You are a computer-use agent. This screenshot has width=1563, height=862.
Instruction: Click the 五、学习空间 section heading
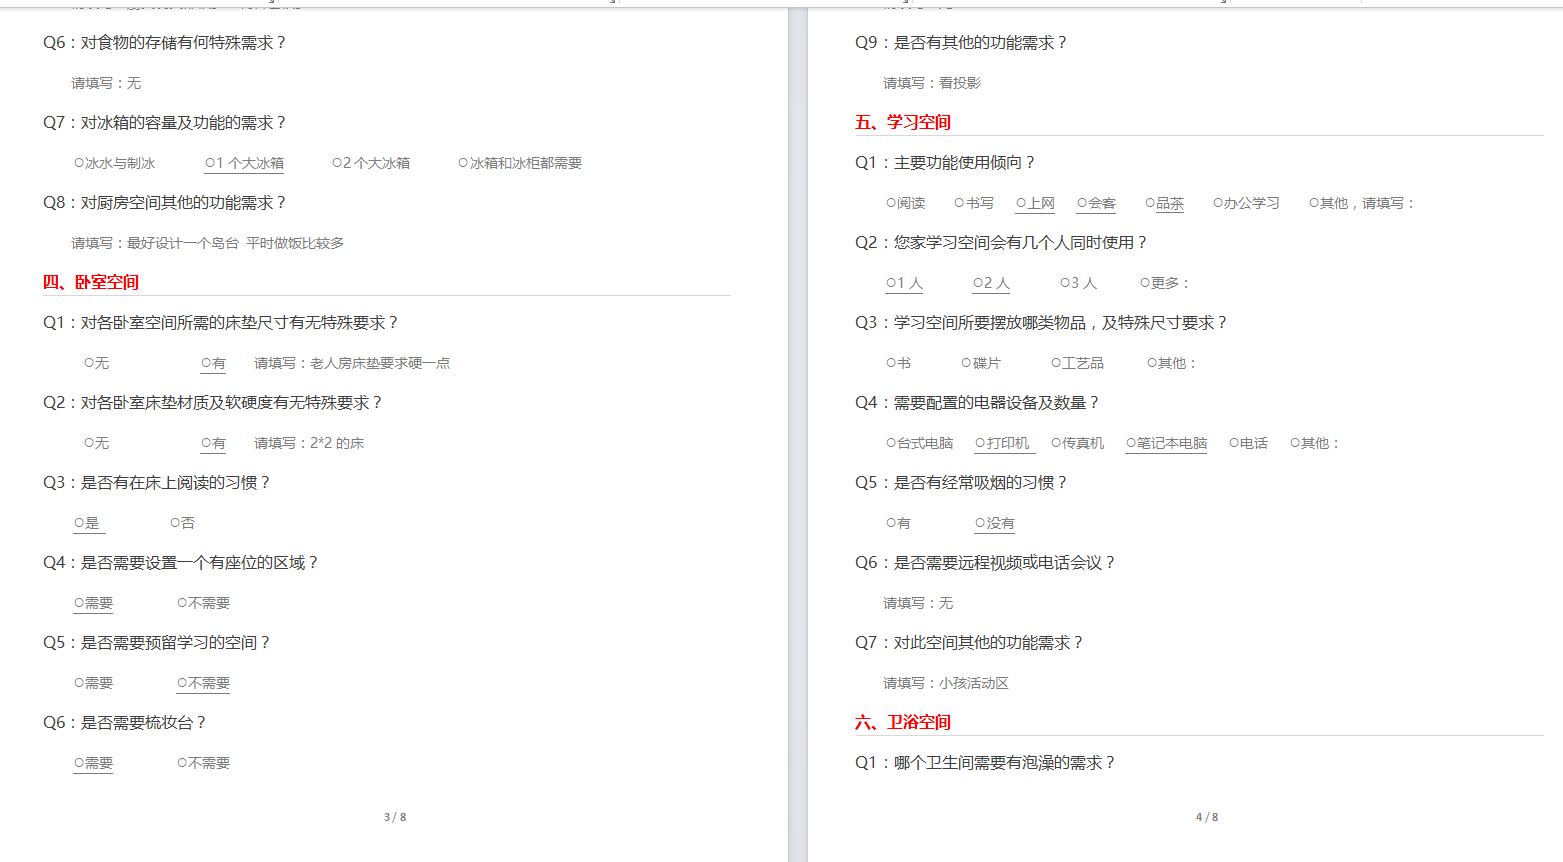pos(903,122)
